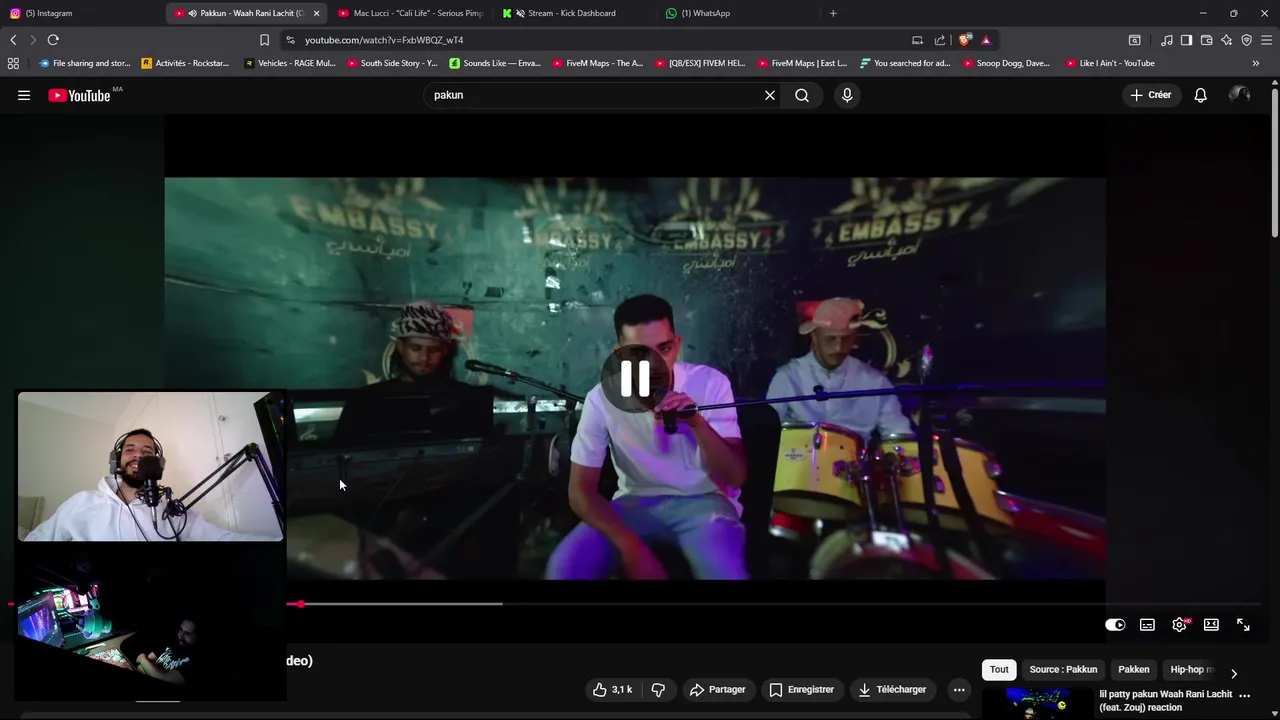This screenshot has height=720, width=1280.
Task: Close the Pakkun Waah Rani Lachit tab
Action: (x=316, y=13)
